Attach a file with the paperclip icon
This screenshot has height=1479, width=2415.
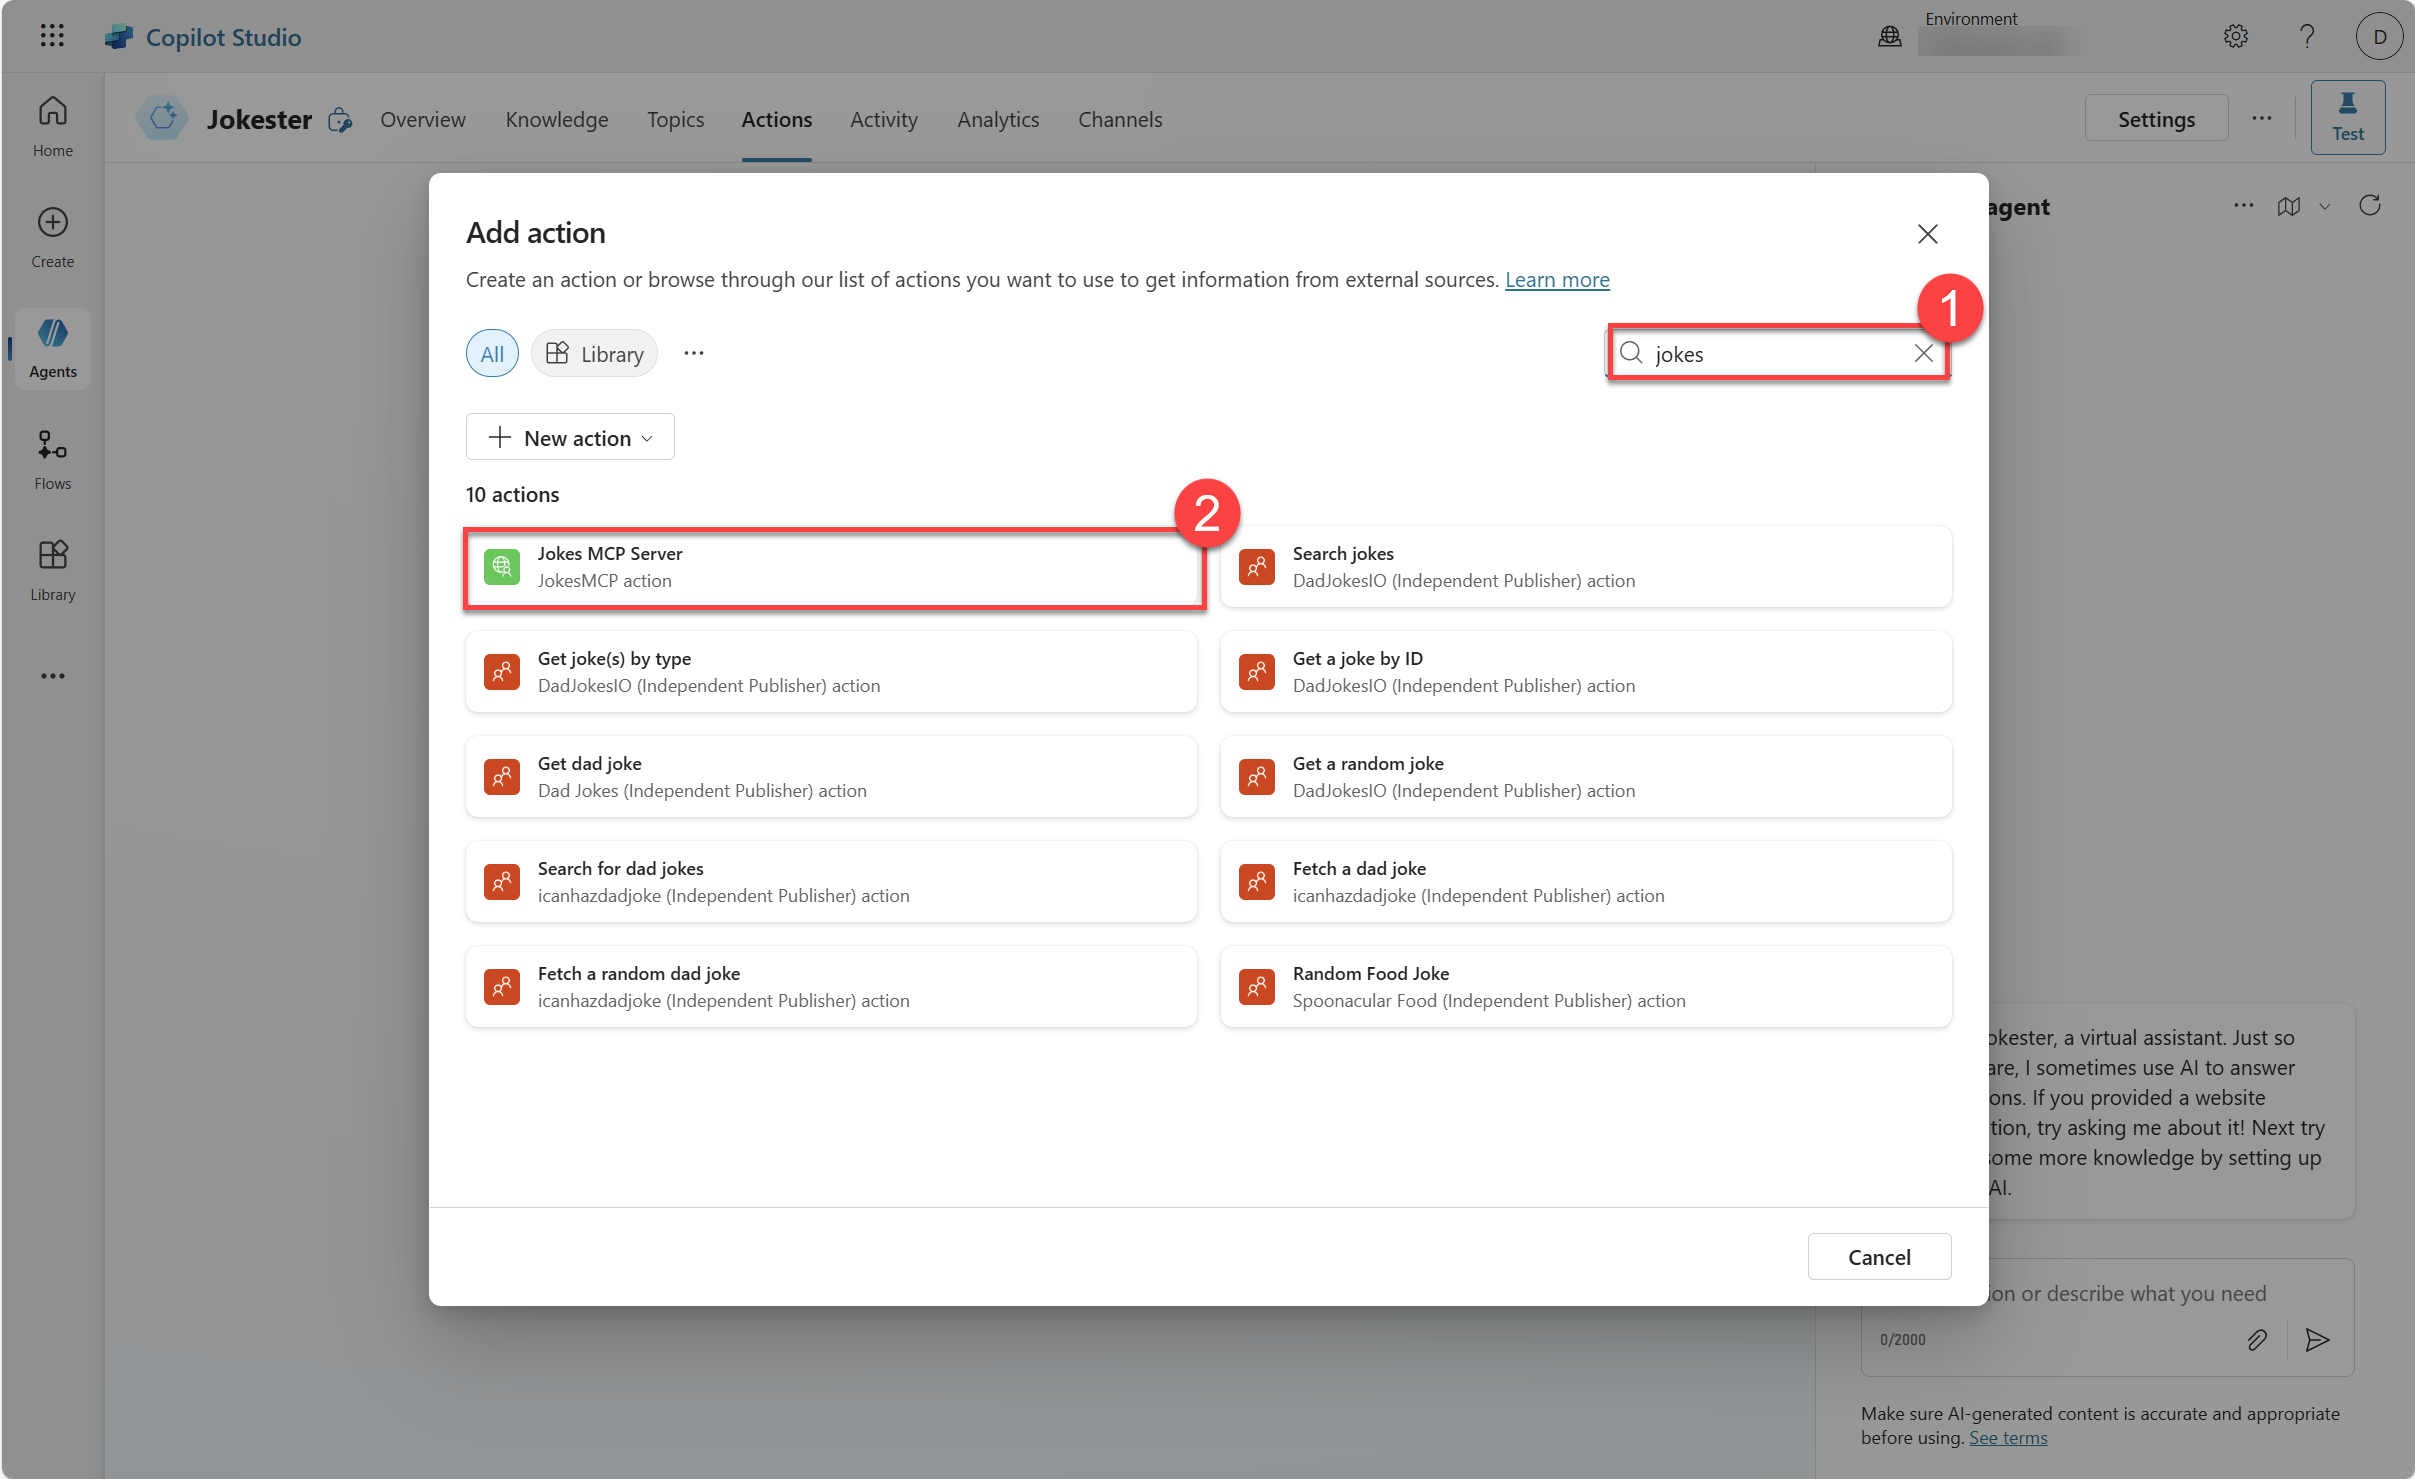pos(2257,1340)
